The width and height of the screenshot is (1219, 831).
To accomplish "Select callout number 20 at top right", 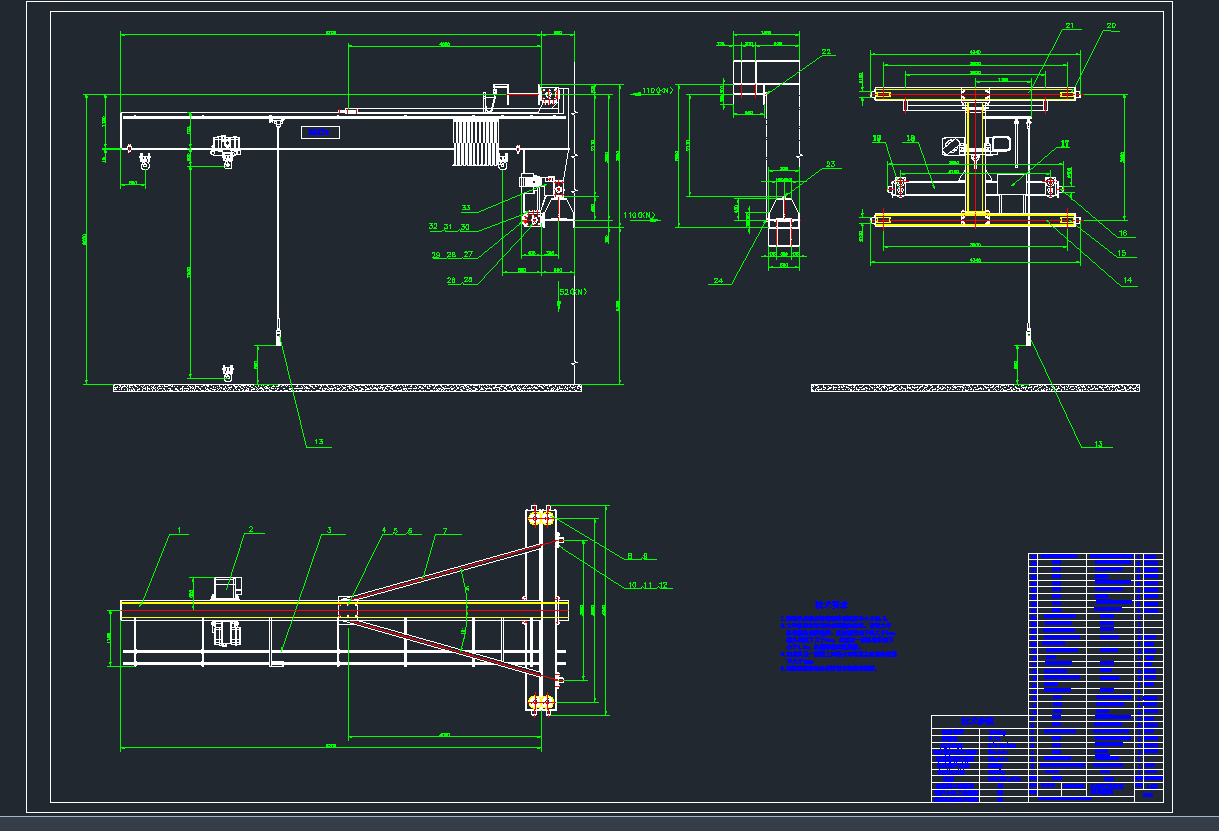I will pos(1111,26).
